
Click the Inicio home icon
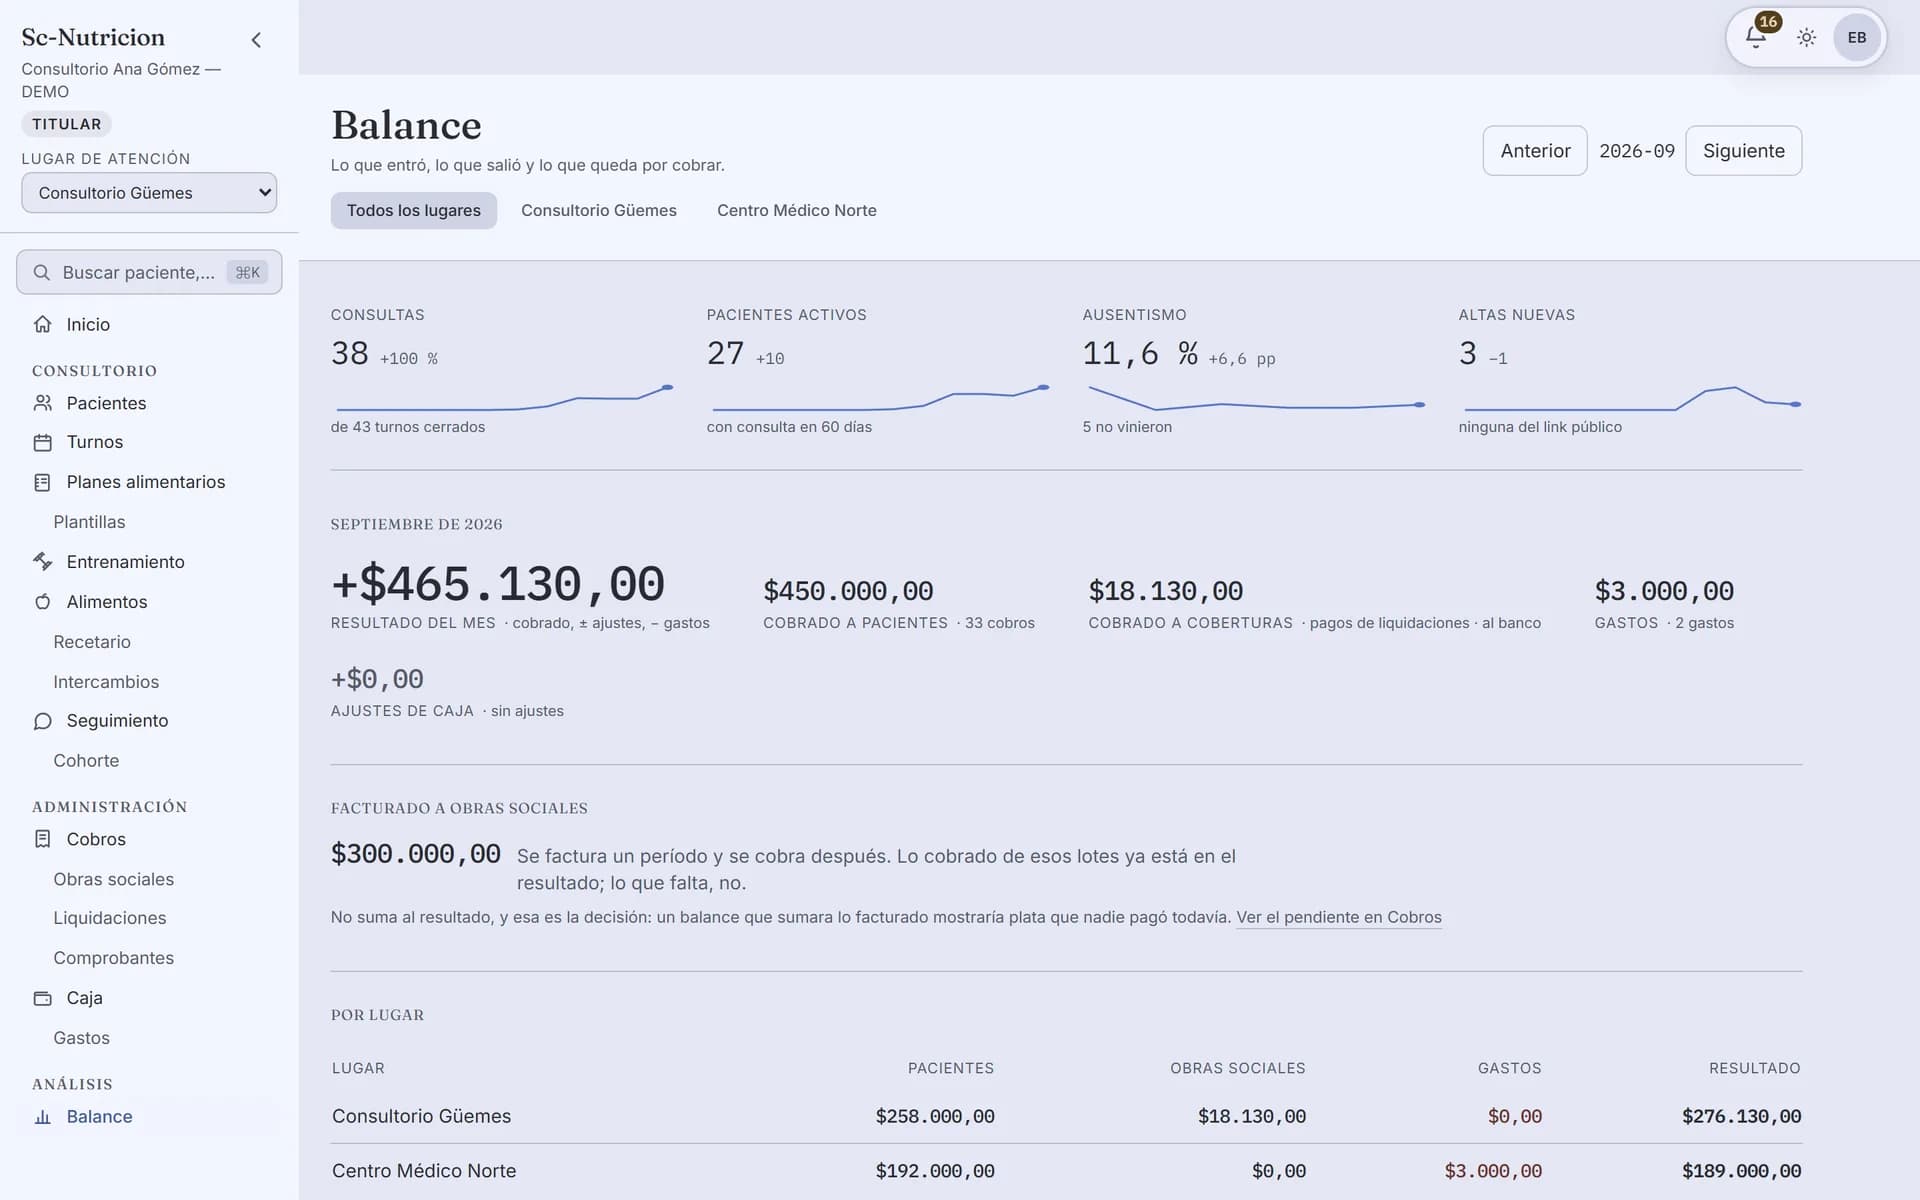pyautogui.click(x=42, y=324)
